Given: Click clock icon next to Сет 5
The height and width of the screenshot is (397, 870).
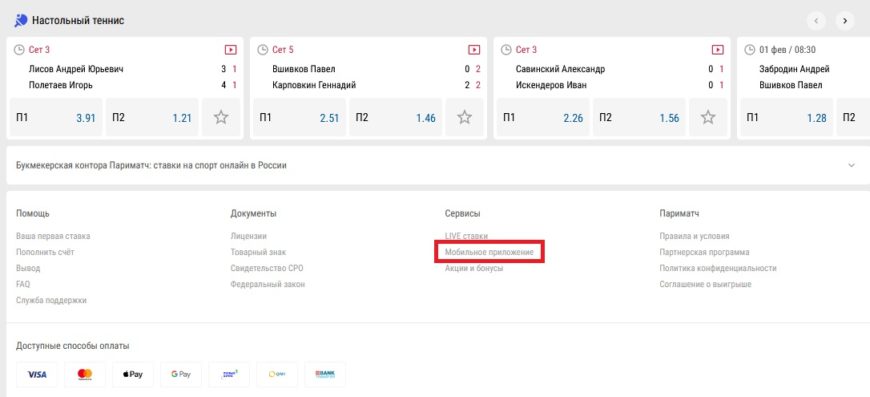Looking at the screenshot, I should tap(263, 50).
